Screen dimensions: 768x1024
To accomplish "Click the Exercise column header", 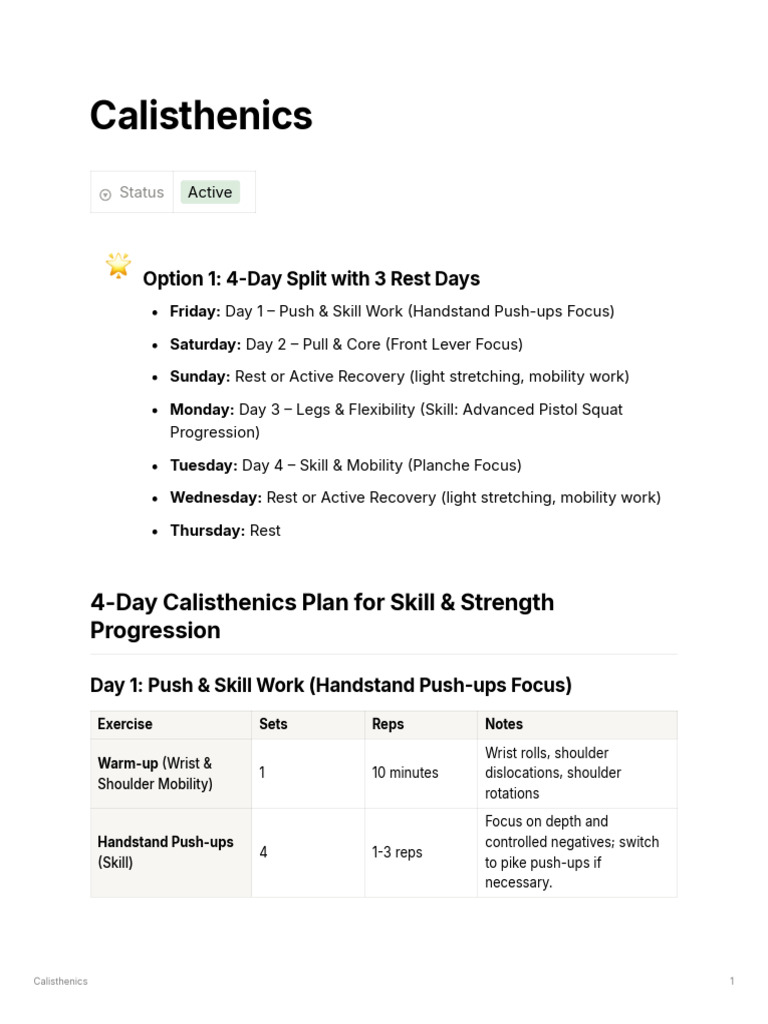I will click(125, 724).
